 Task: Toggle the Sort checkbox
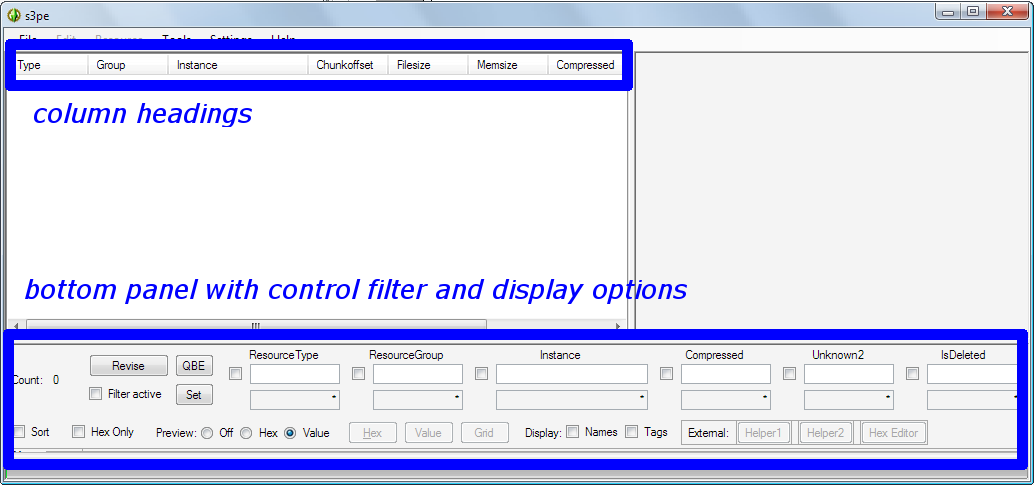pos(20,432)
